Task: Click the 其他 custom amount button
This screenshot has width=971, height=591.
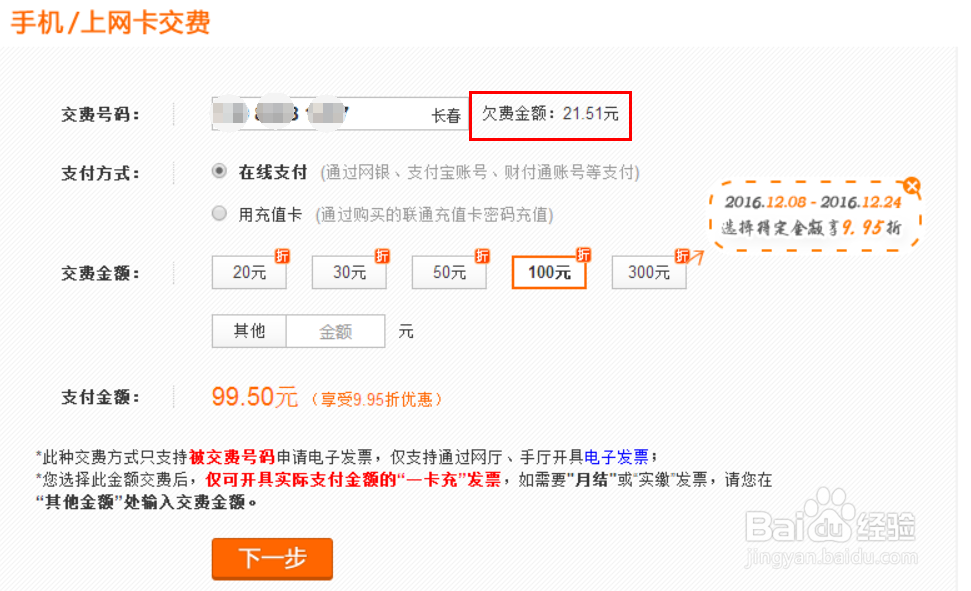Action: (x=249, y=331)
